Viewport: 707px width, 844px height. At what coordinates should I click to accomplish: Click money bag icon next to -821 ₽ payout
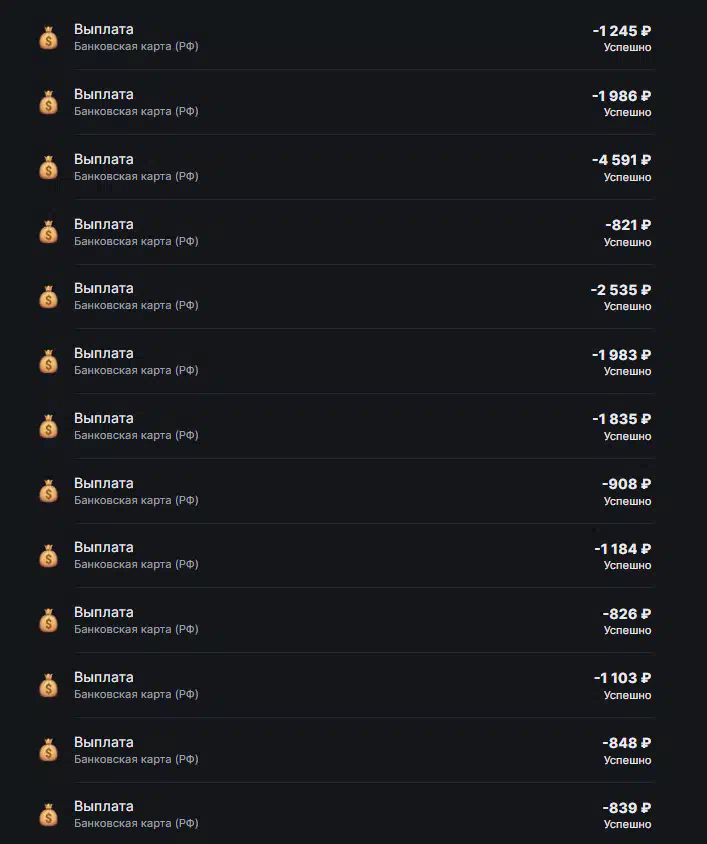pos(48,232)
